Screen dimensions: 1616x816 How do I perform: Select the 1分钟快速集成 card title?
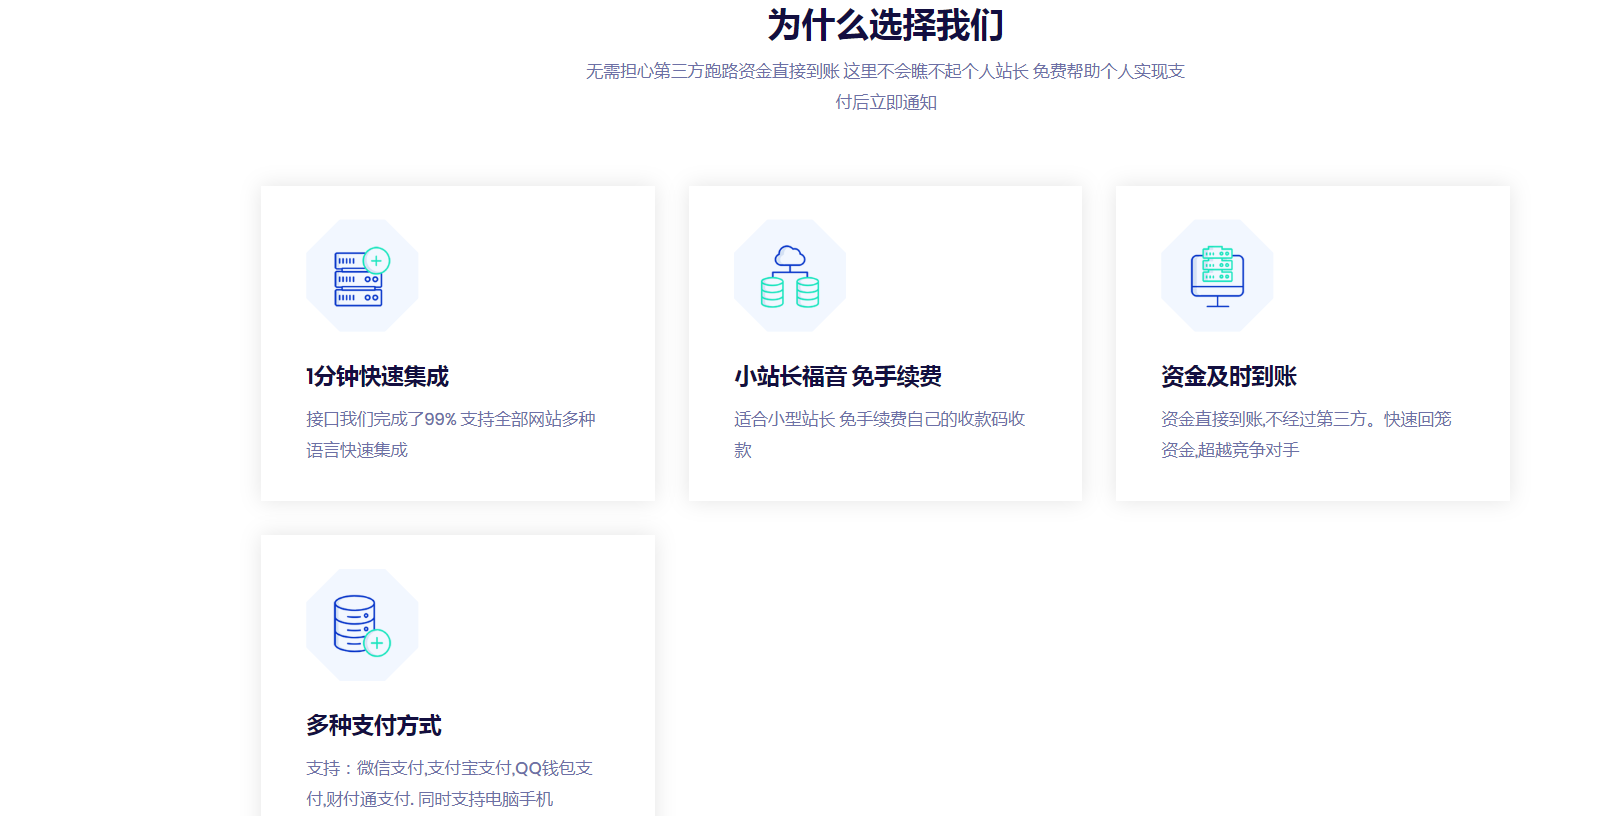point(377,376)
